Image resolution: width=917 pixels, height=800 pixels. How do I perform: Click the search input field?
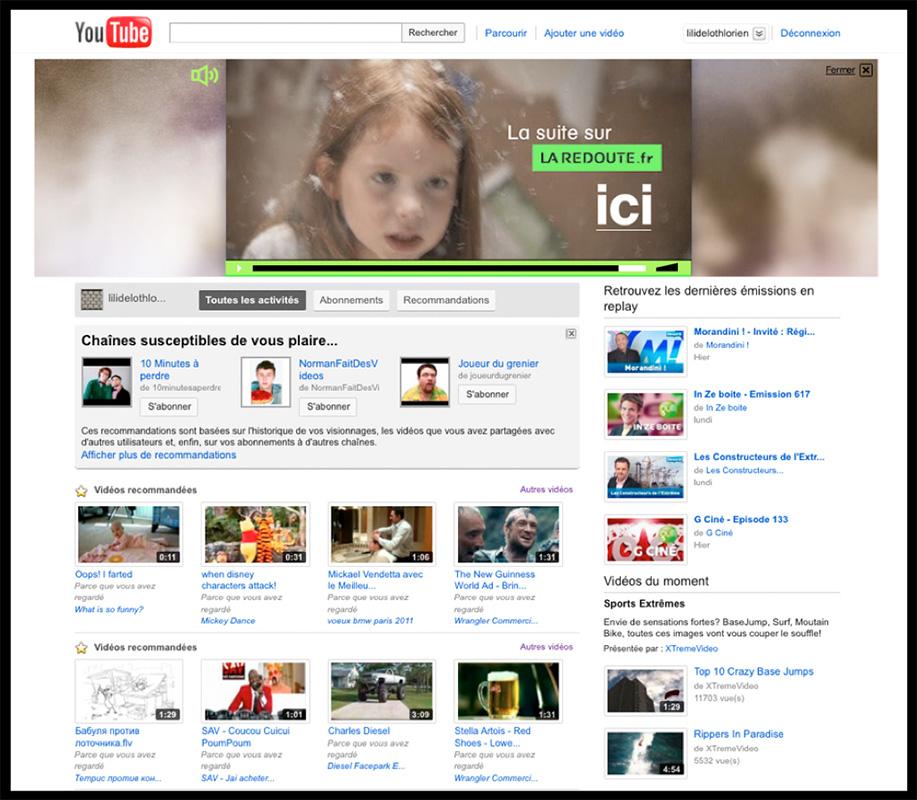(x=285, y=33)
